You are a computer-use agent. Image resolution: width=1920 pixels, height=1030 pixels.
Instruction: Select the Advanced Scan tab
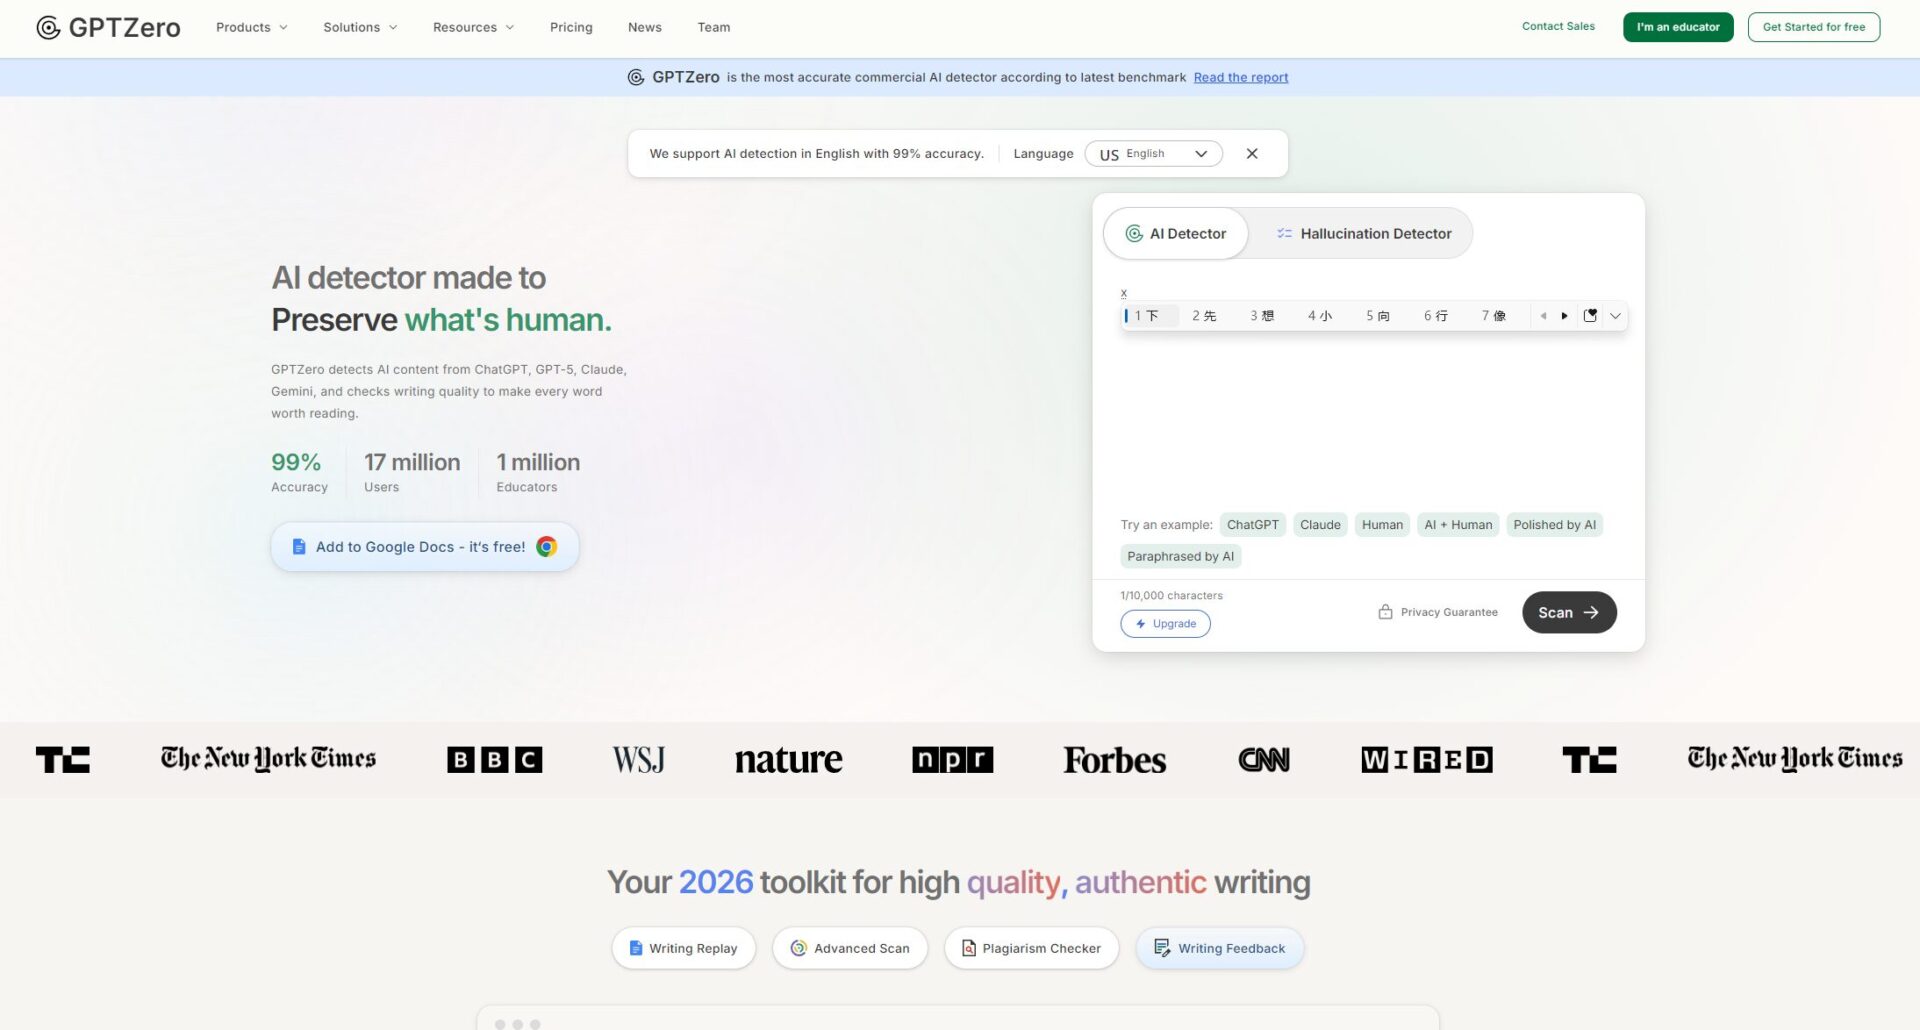[850, 948]
